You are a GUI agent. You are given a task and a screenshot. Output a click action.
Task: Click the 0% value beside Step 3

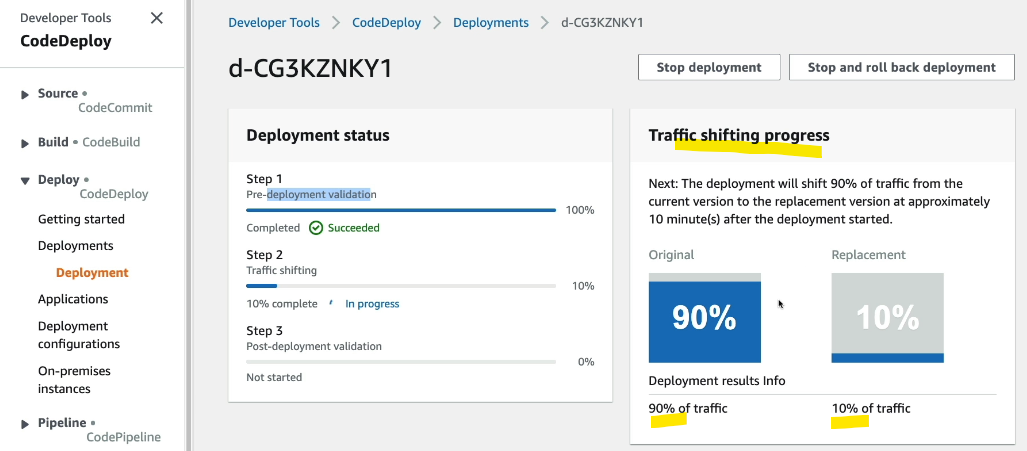[x=586, y=362]
